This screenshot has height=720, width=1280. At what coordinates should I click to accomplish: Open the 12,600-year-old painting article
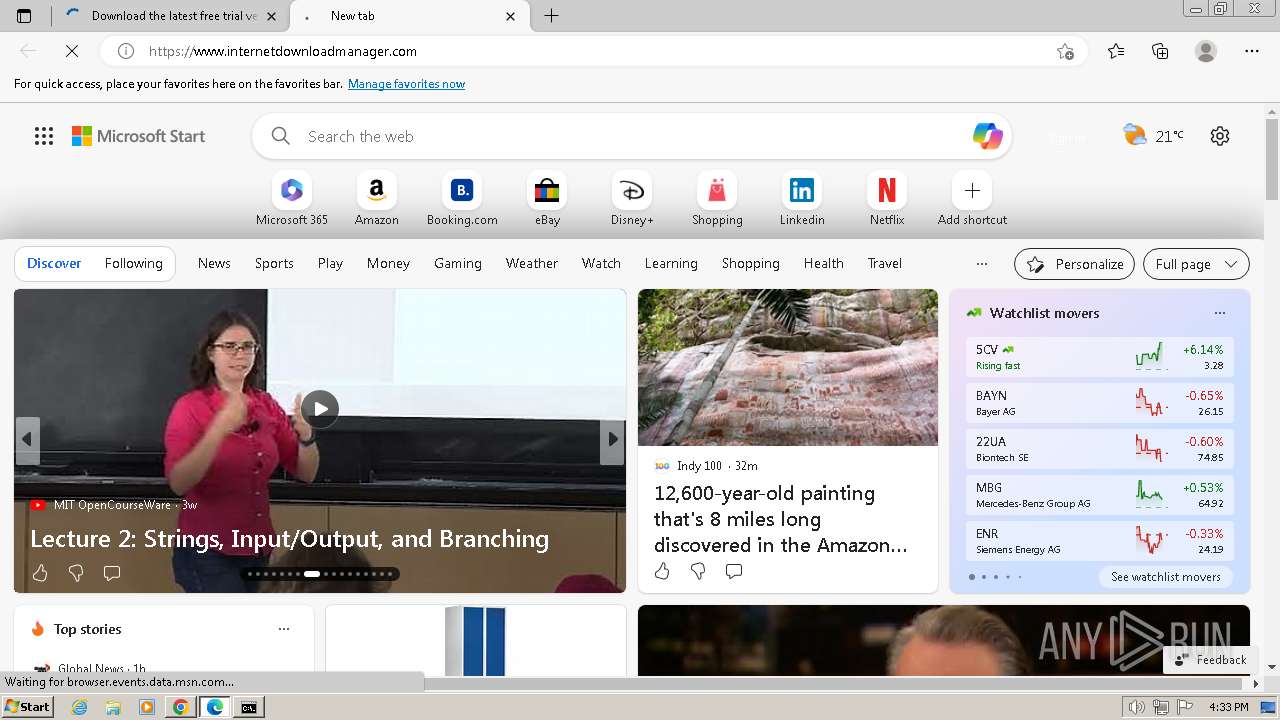[x=781, y=519]
